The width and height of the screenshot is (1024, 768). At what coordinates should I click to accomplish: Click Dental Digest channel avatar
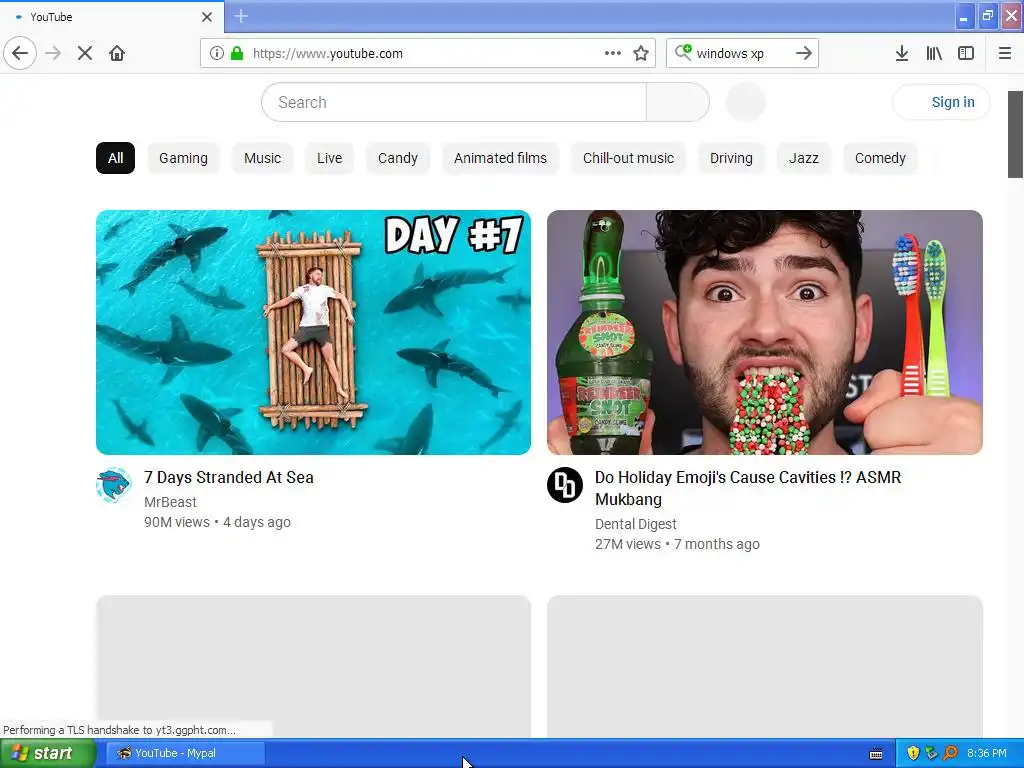click(x=565, y=485)
